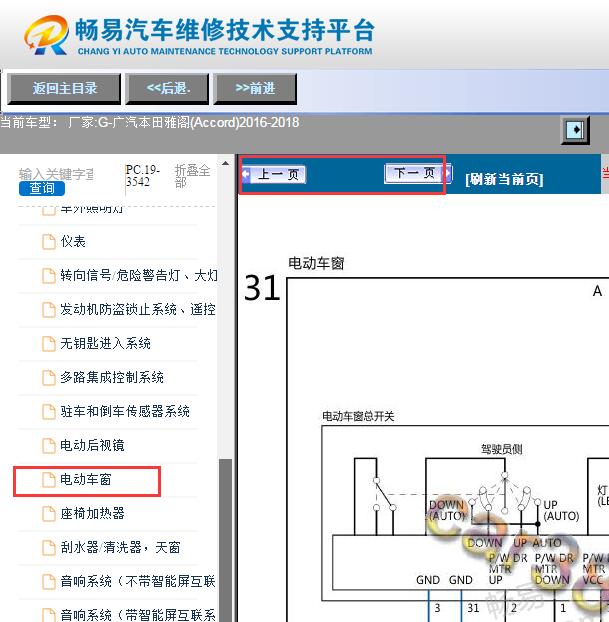
Task: Open 座椅加热器 tree item
Action: (x=92, y=513)
